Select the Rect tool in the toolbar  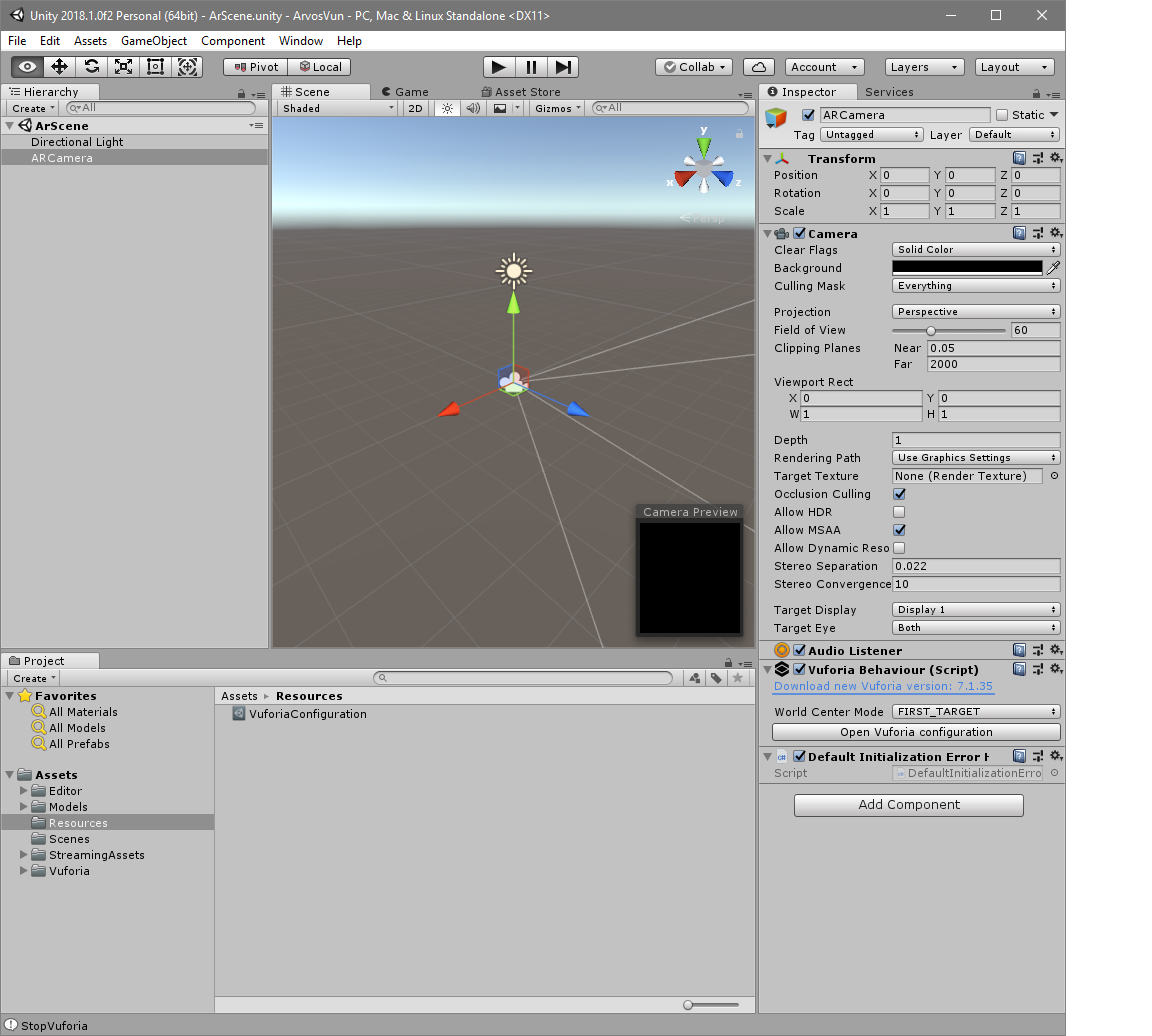pos(154,66)
